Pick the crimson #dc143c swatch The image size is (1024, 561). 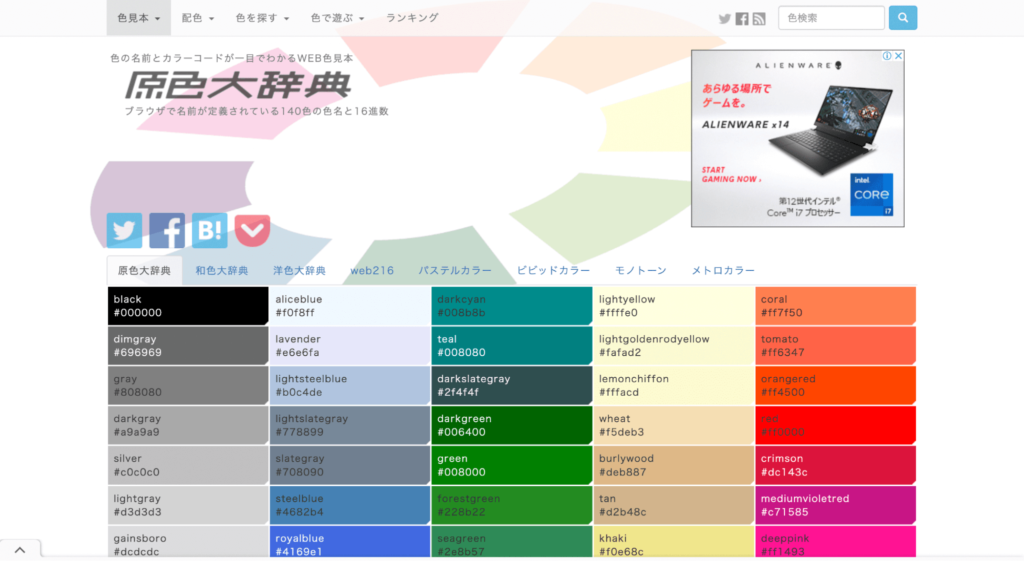(x=835, y=465)
